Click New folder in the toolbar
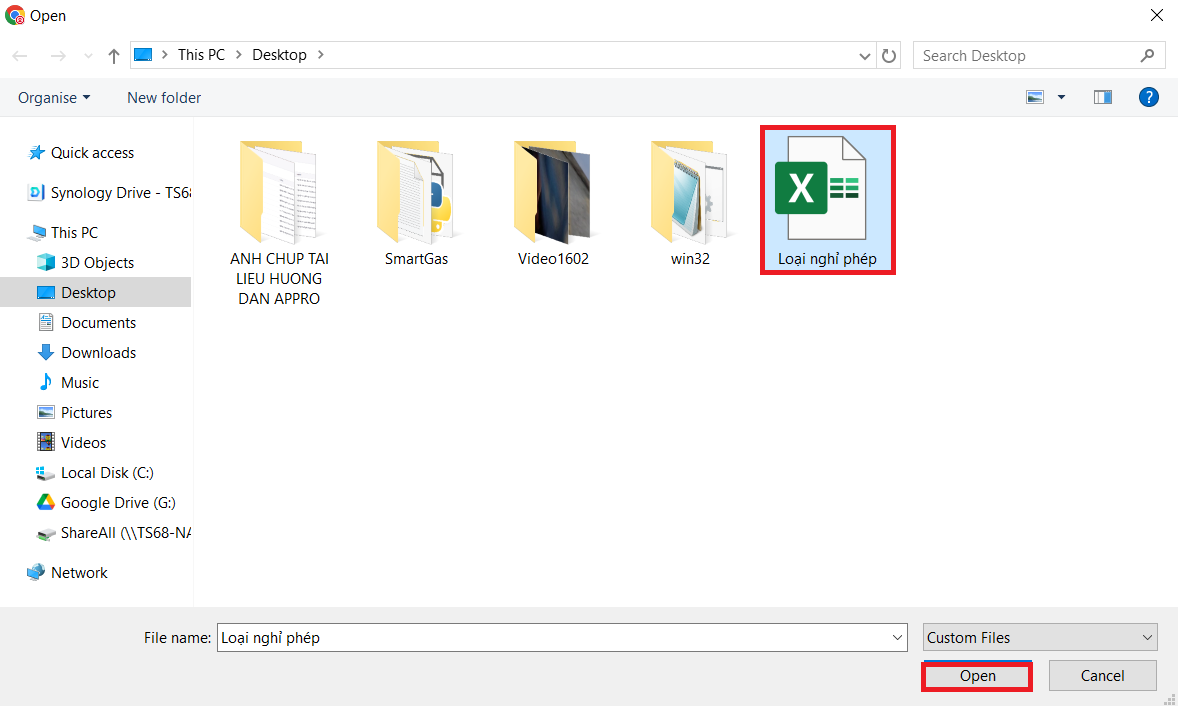This screenshot has height=706, width=1178. pyautogui.click(x=164, y=97)
